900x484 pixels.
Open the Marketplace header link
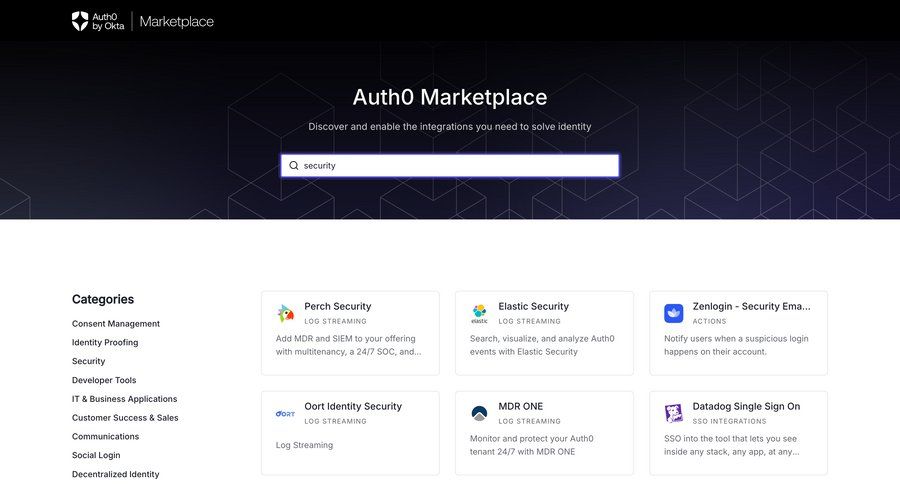coord(177,22)
